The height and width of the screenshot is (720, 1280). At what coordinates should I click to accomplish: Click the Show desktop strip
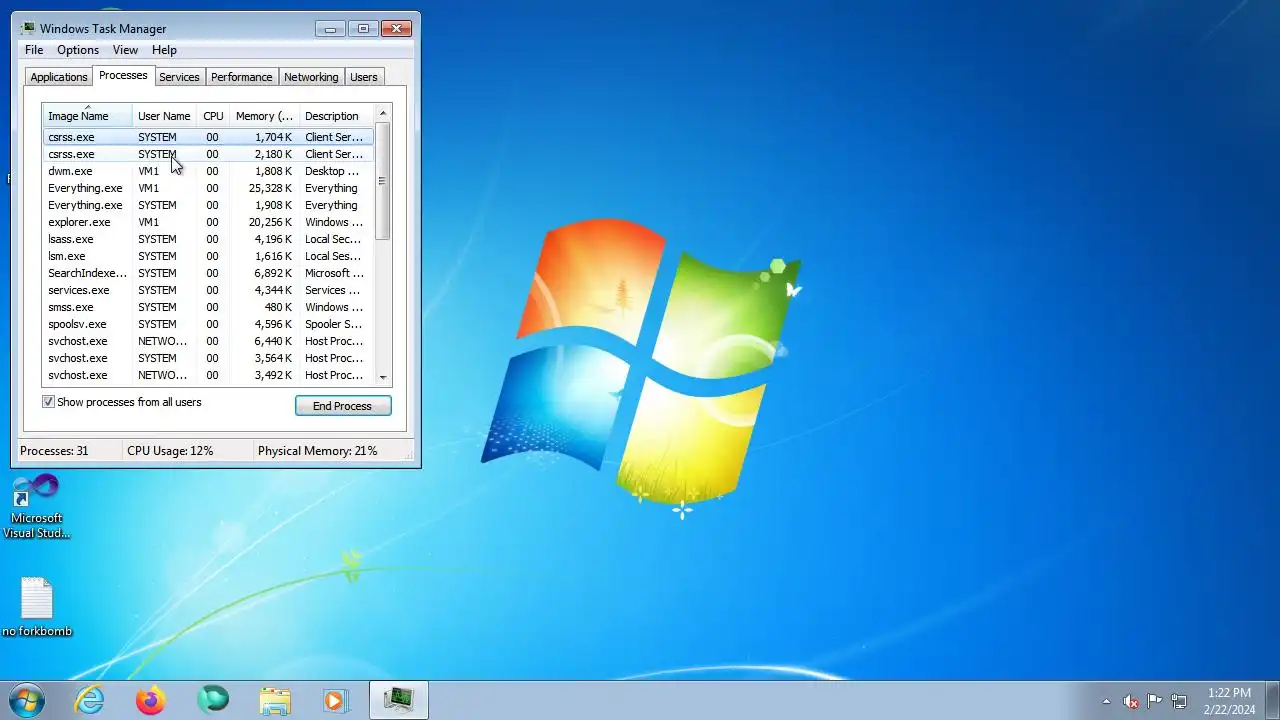(x=1272, y=700)
